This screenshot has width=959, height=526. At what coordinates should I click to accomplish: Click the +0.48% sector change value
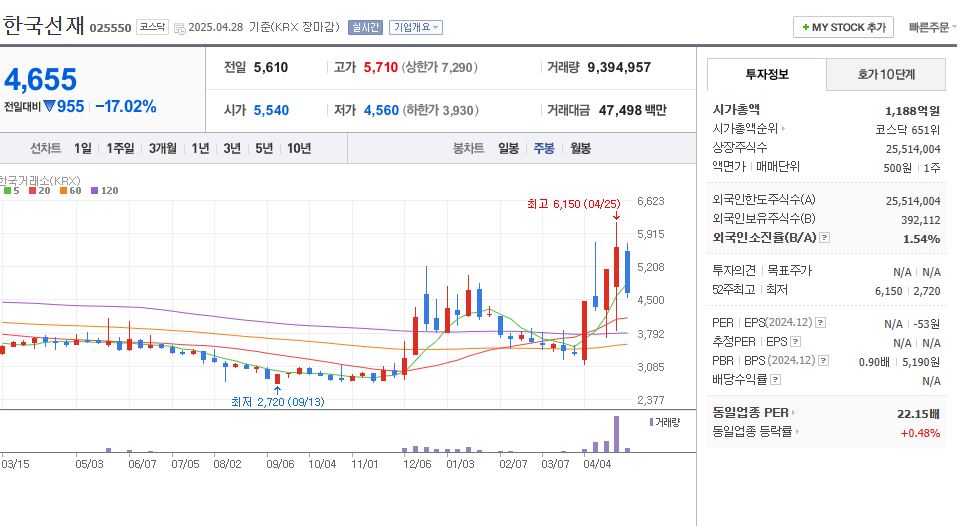coord(920,433)
